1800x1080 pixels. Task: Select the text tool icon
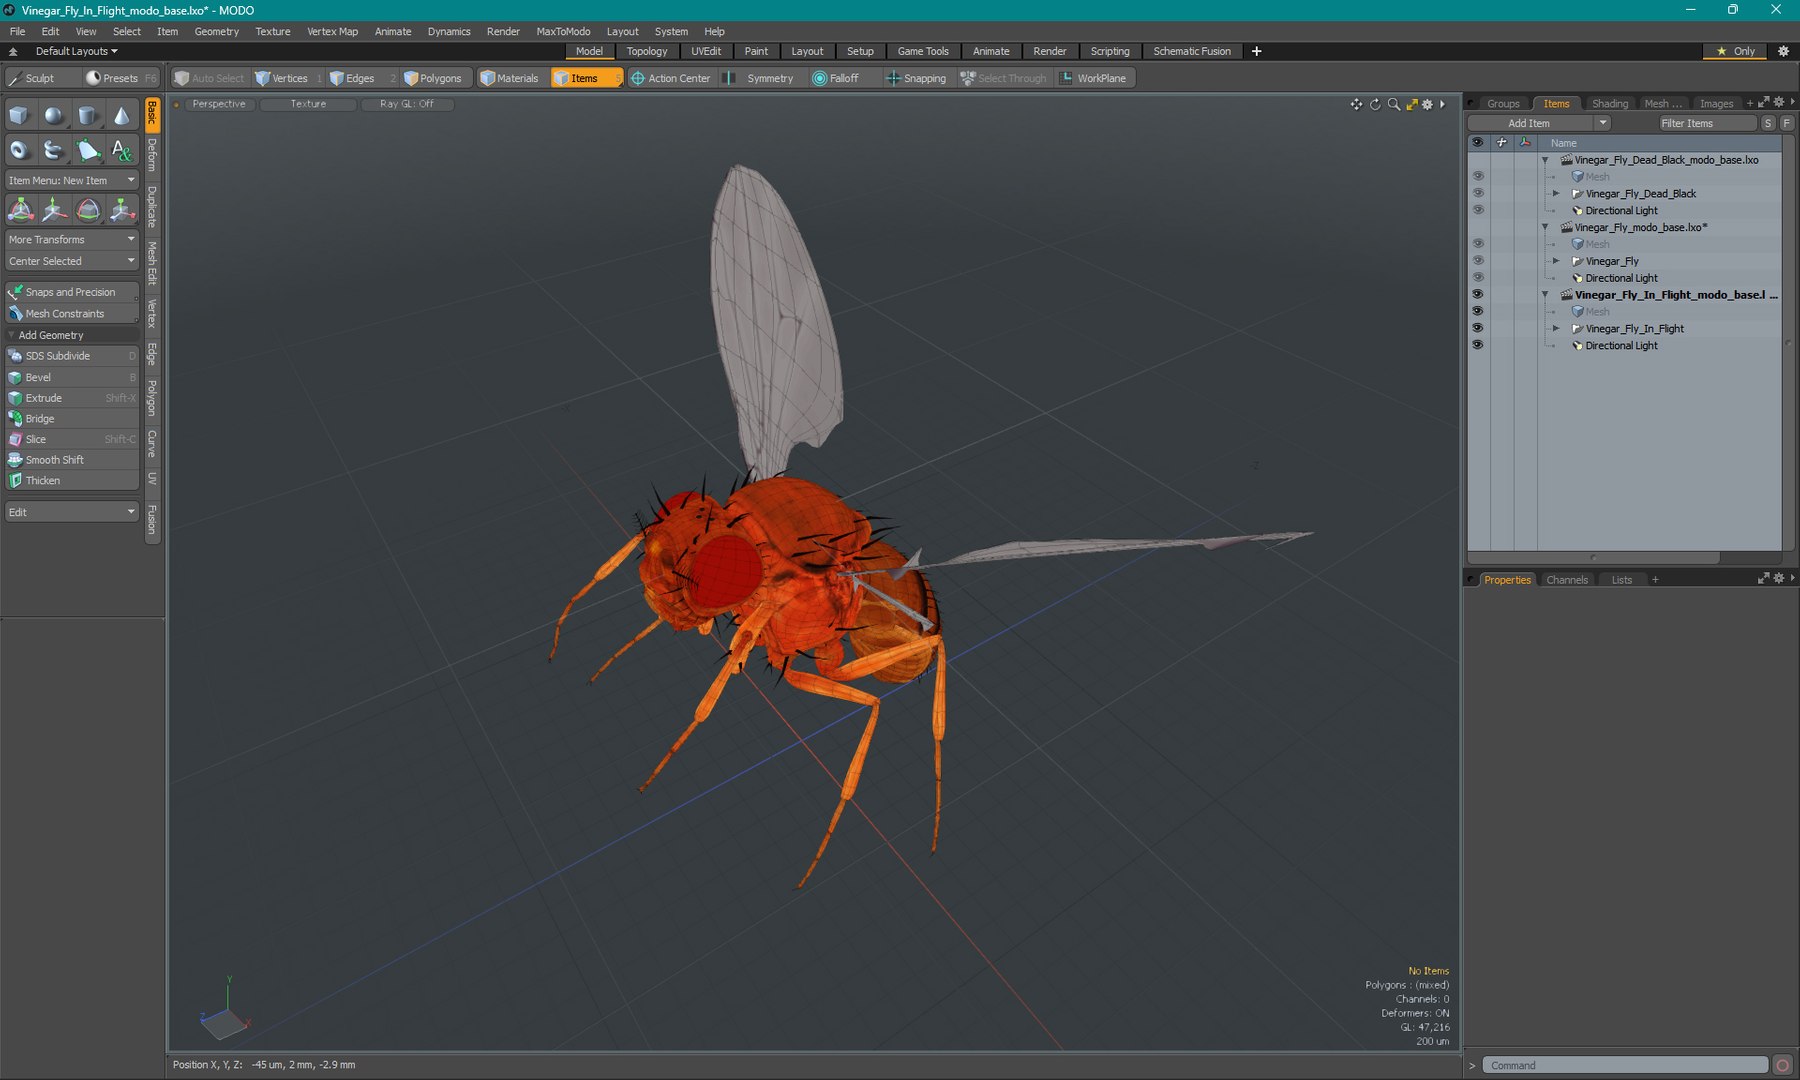[x=121, y=150]
